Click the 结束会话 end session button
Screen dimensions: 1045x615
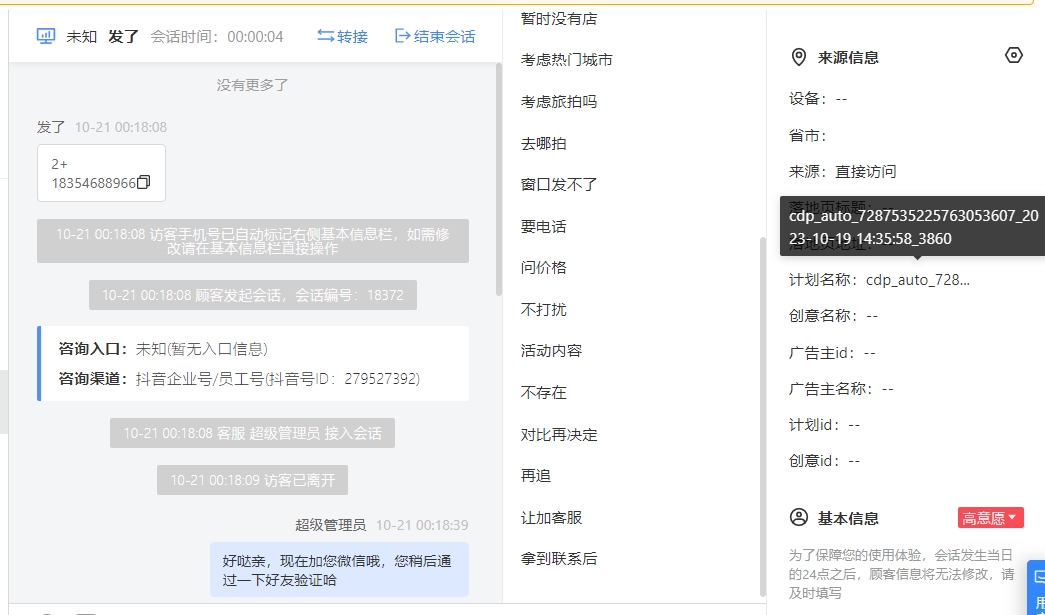[x=435, y=36]
